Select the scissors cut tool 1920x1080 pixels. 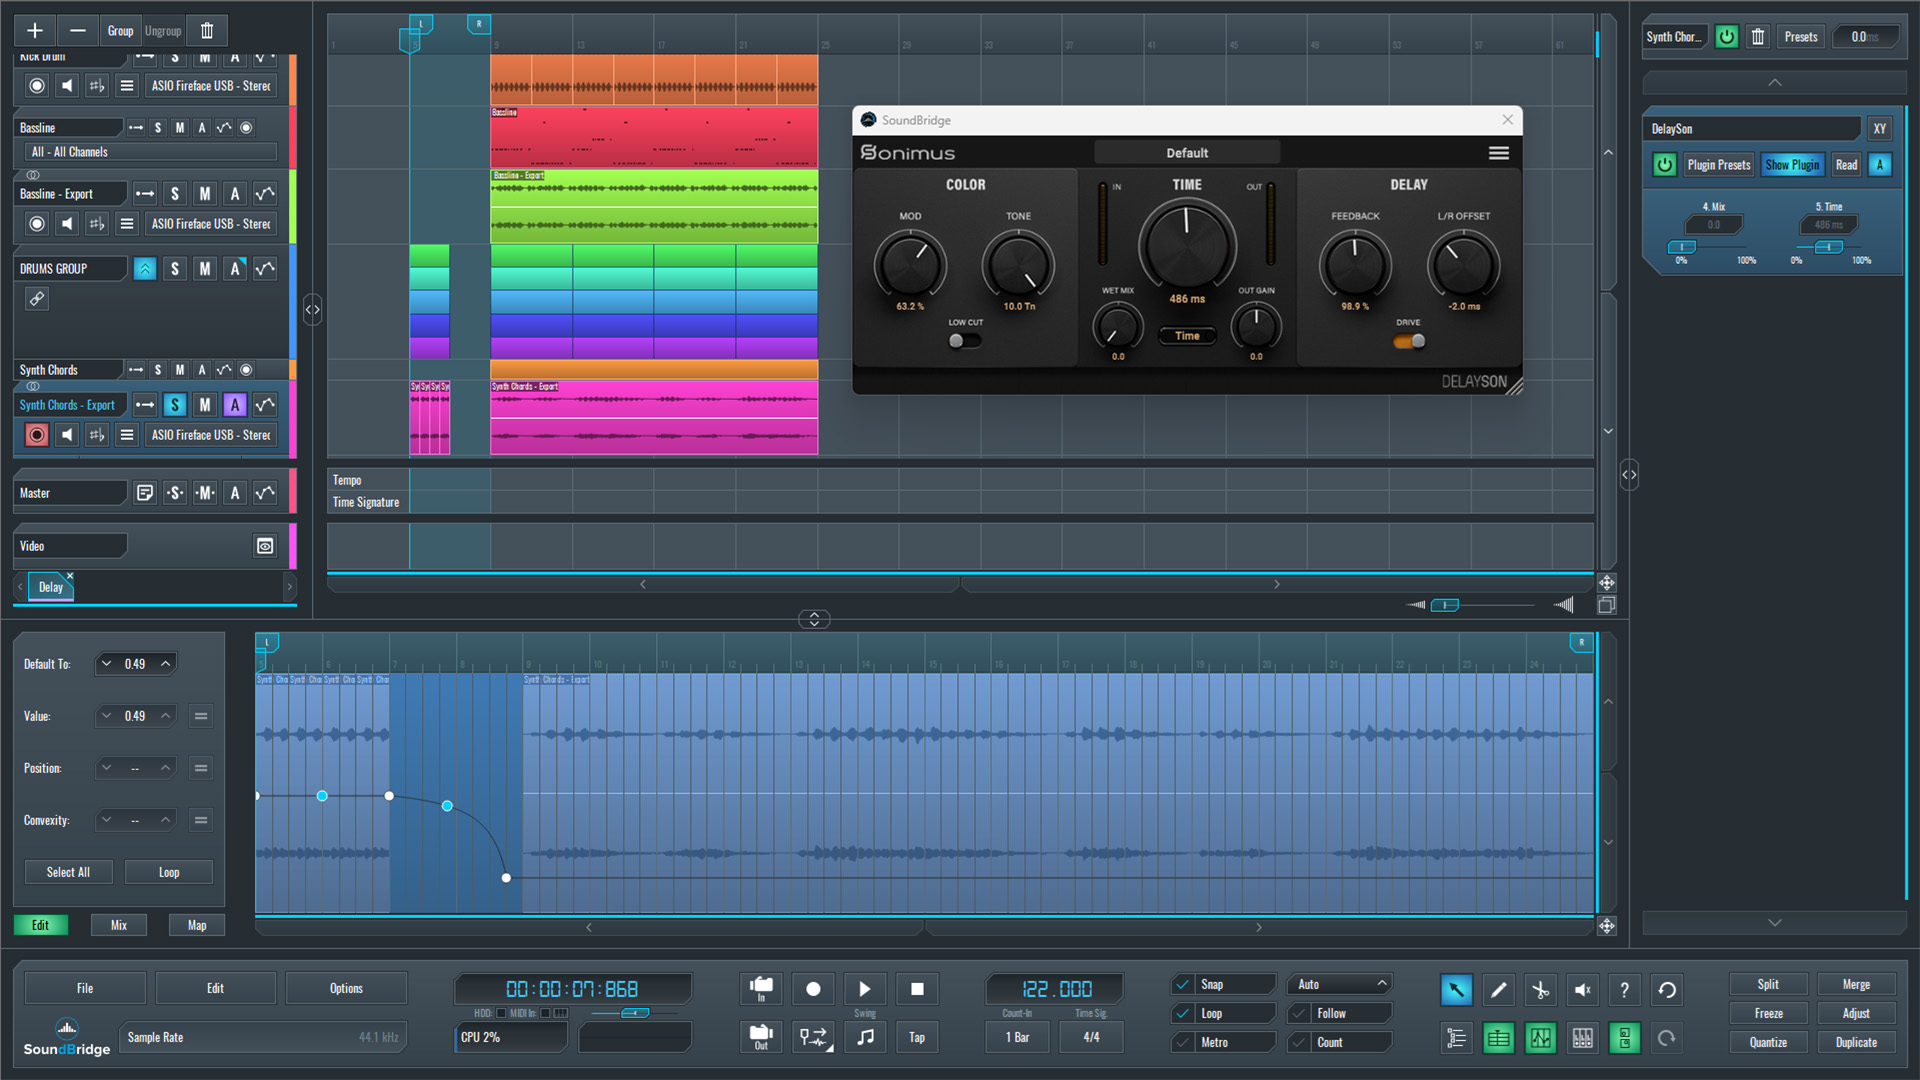[x=1540, y=990]
